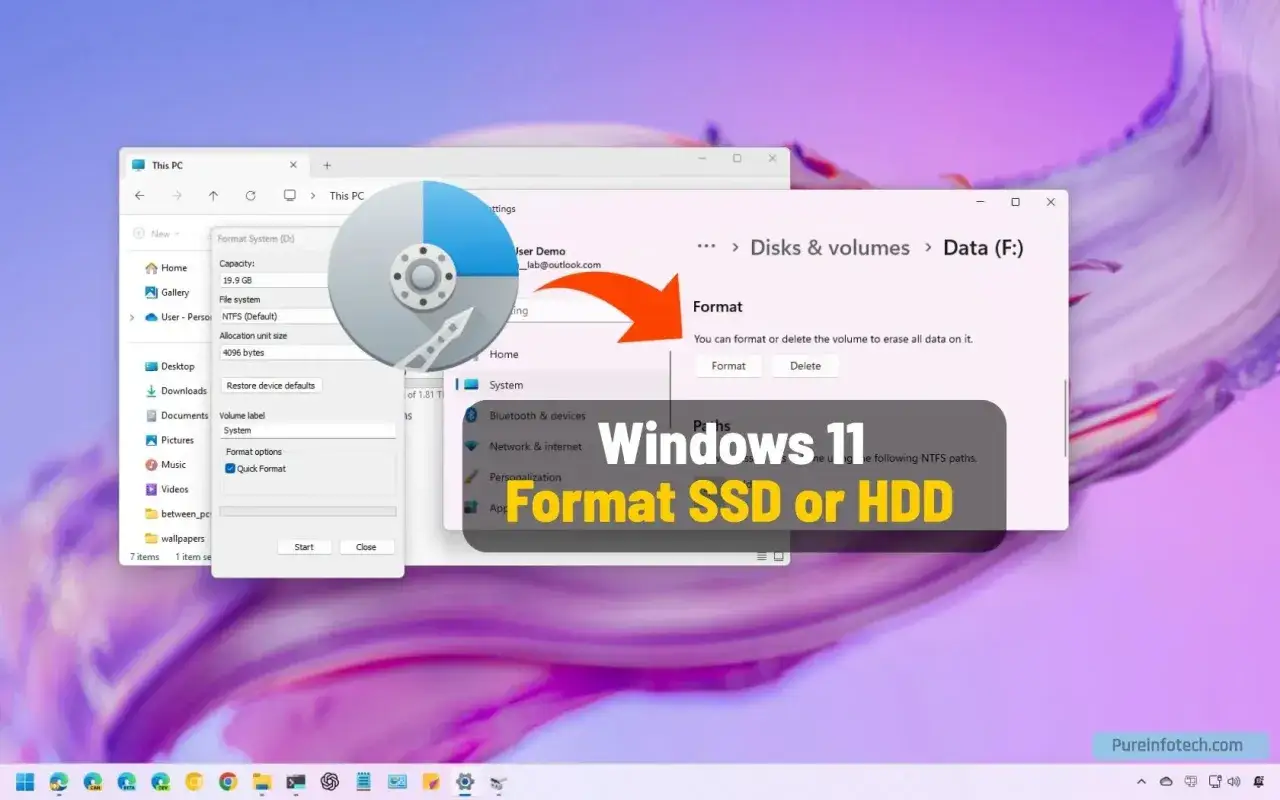Open the Videos folder in the sidebar

click(167, 489)
